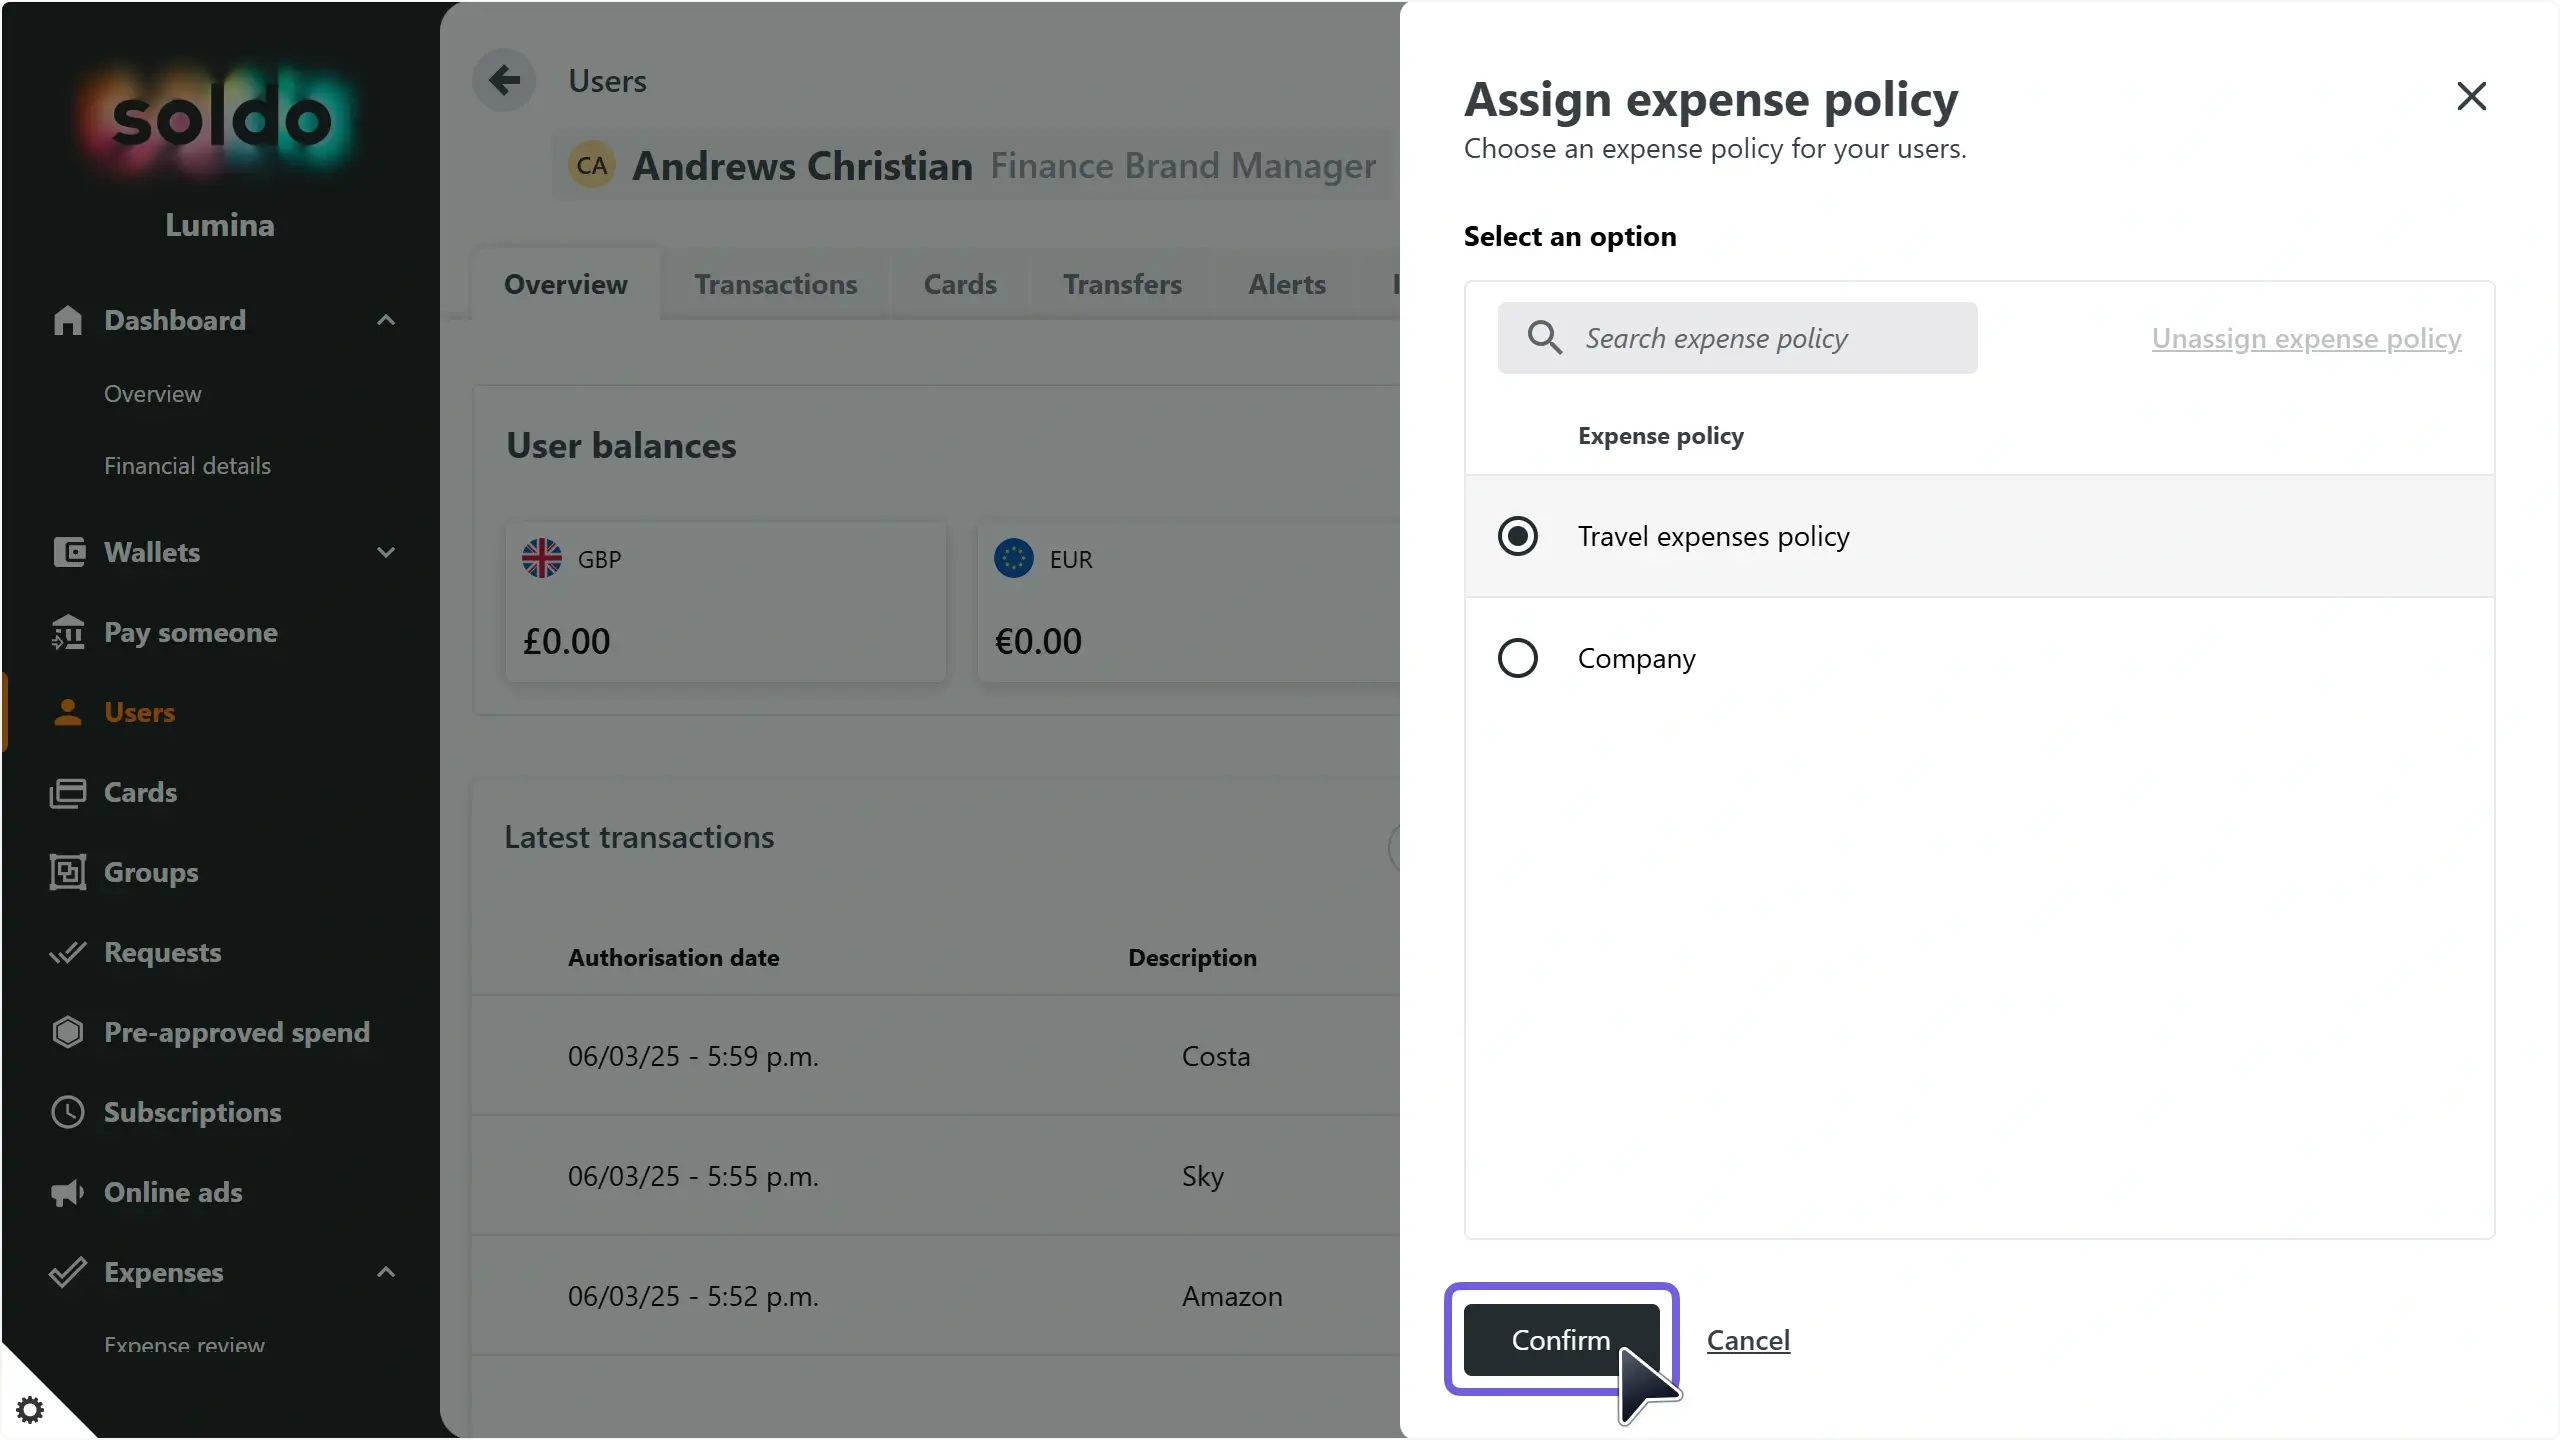This screenshot has height=1440, width=2560.
Task: Switch to the Transfers tab
Action: tap(1122, 284)
